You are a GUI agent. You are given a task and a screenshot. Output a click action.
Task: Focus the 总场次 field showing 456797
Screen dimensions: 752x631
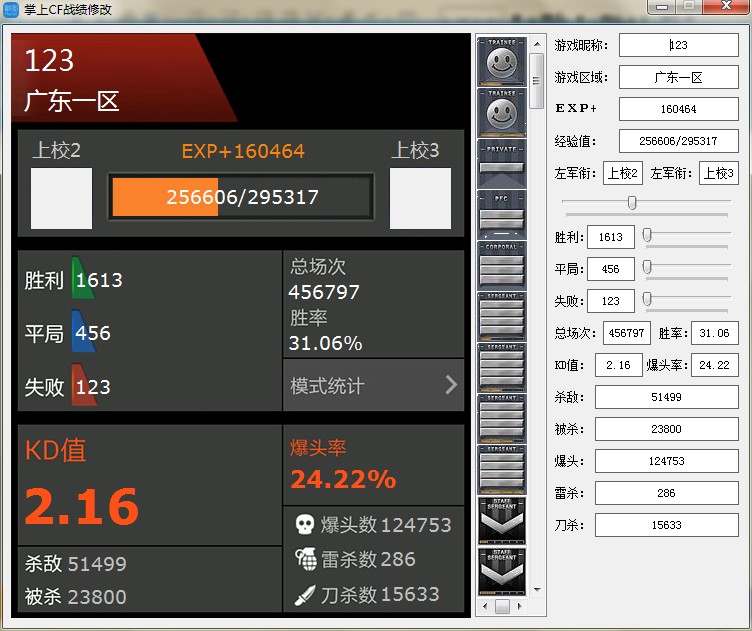click(626, 333)
